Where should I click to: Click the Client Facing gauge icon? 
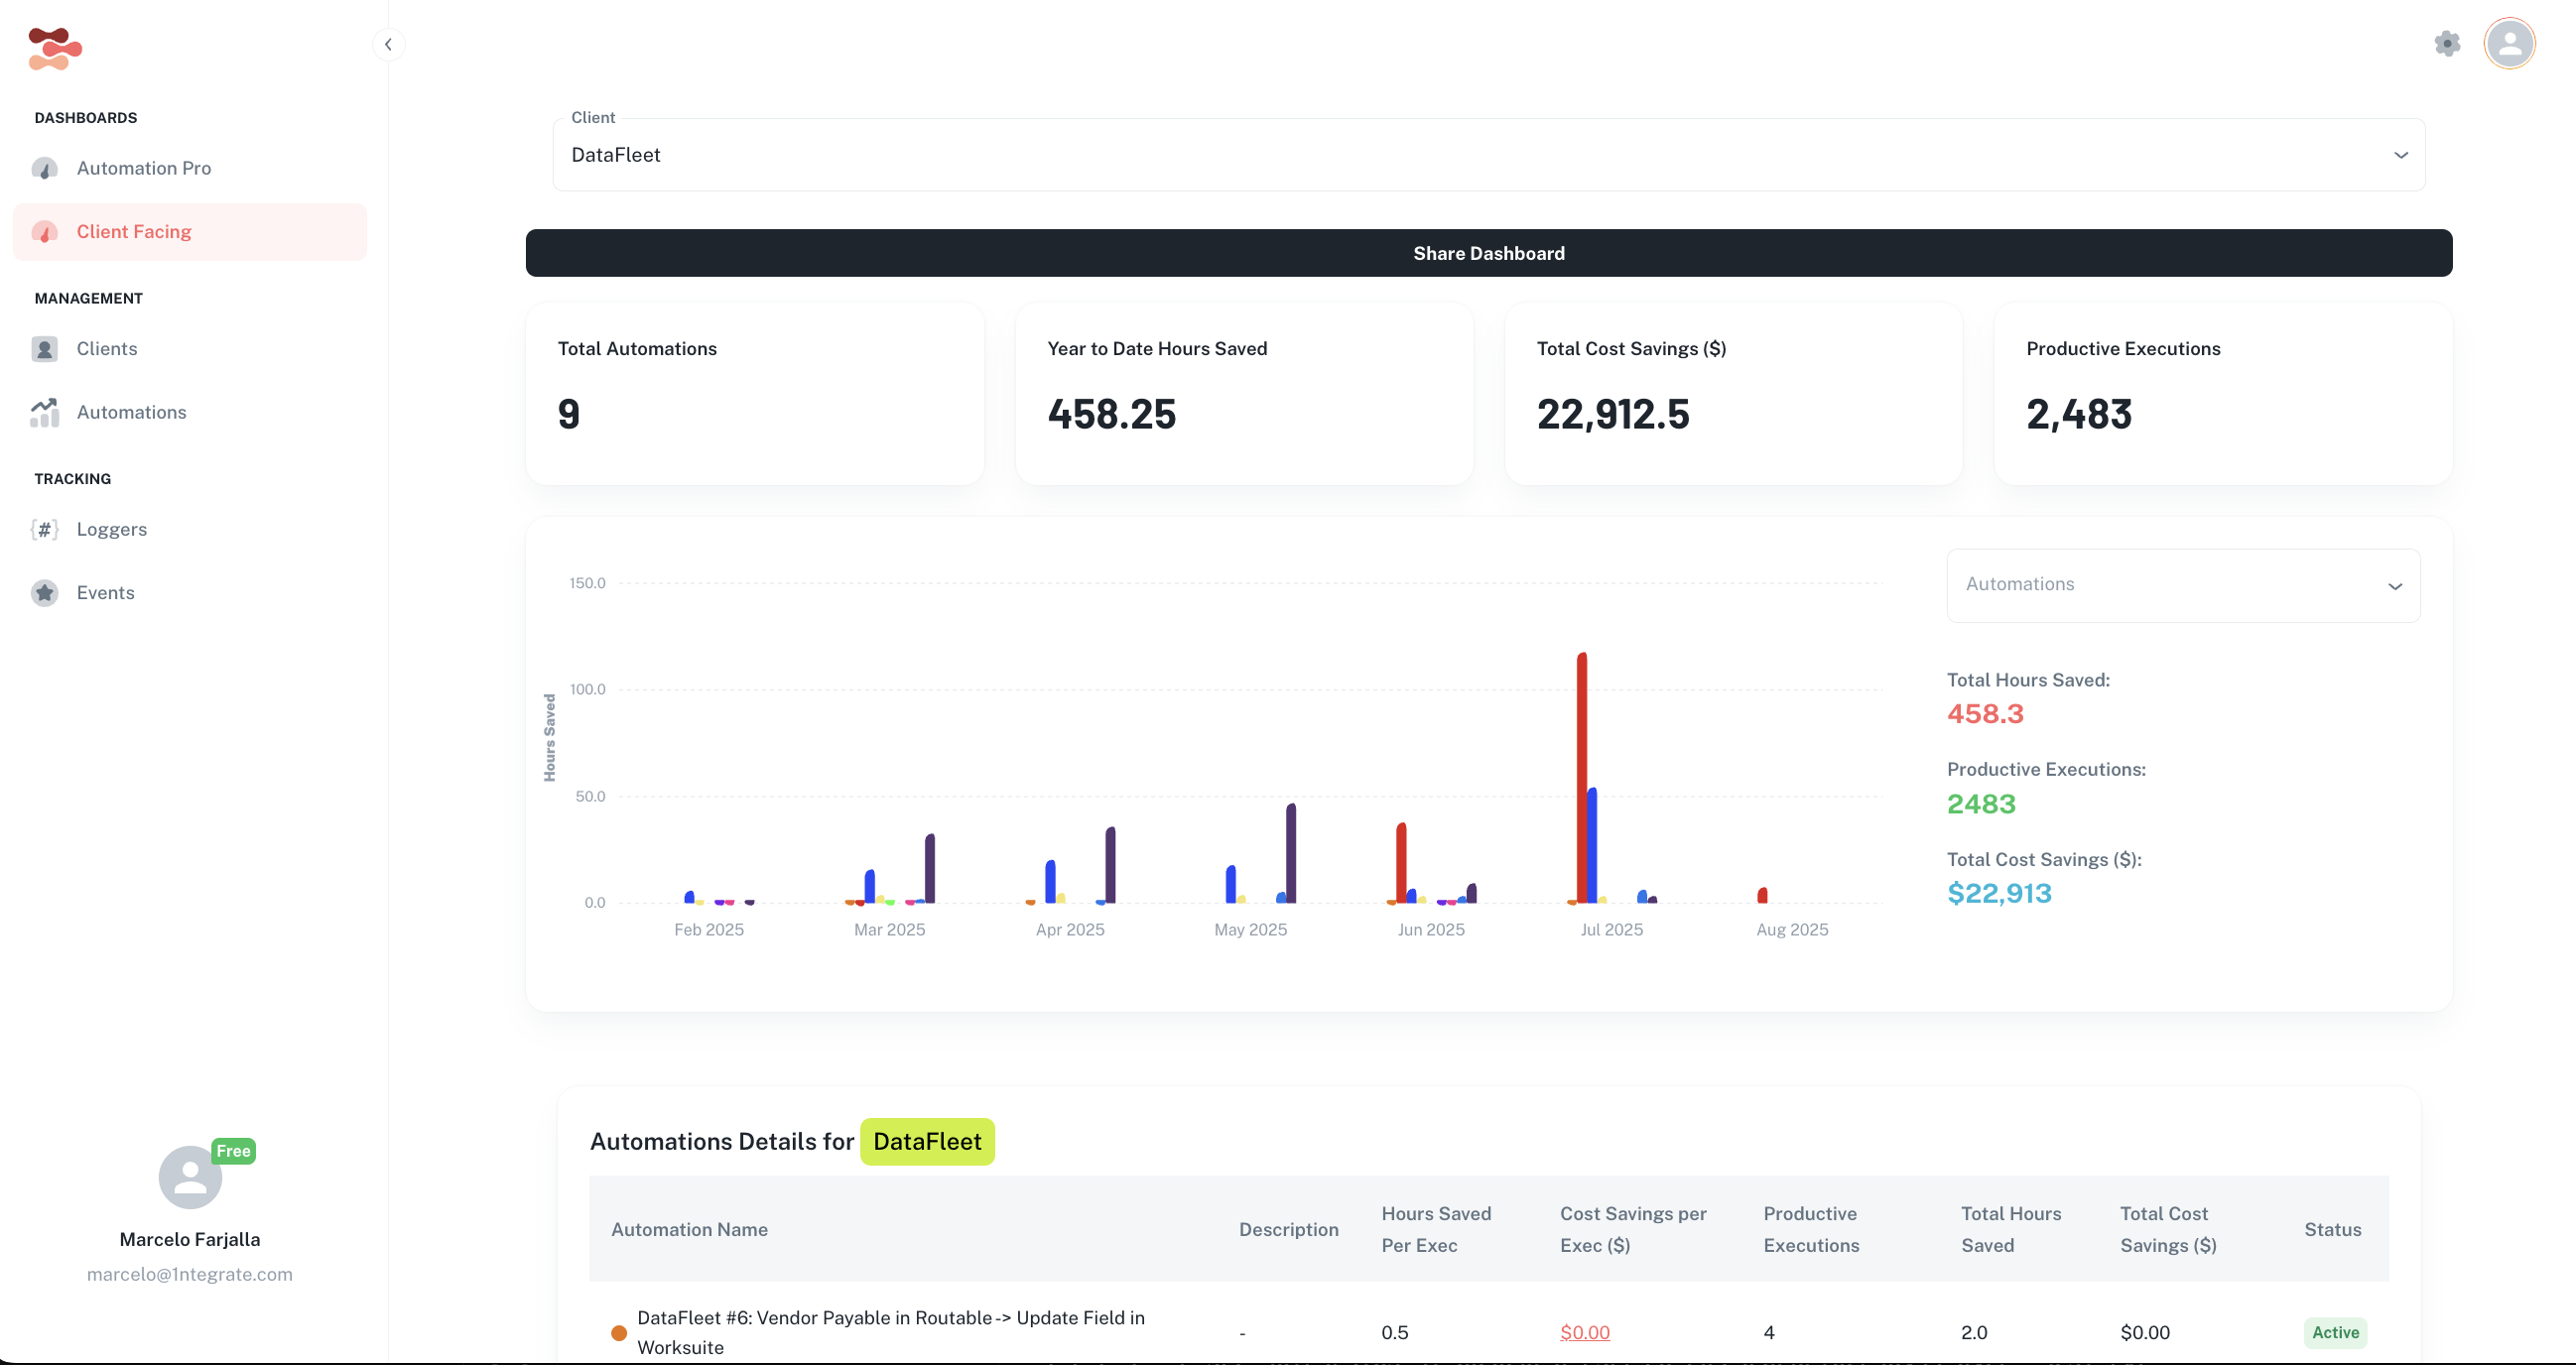tap(45, 232)
